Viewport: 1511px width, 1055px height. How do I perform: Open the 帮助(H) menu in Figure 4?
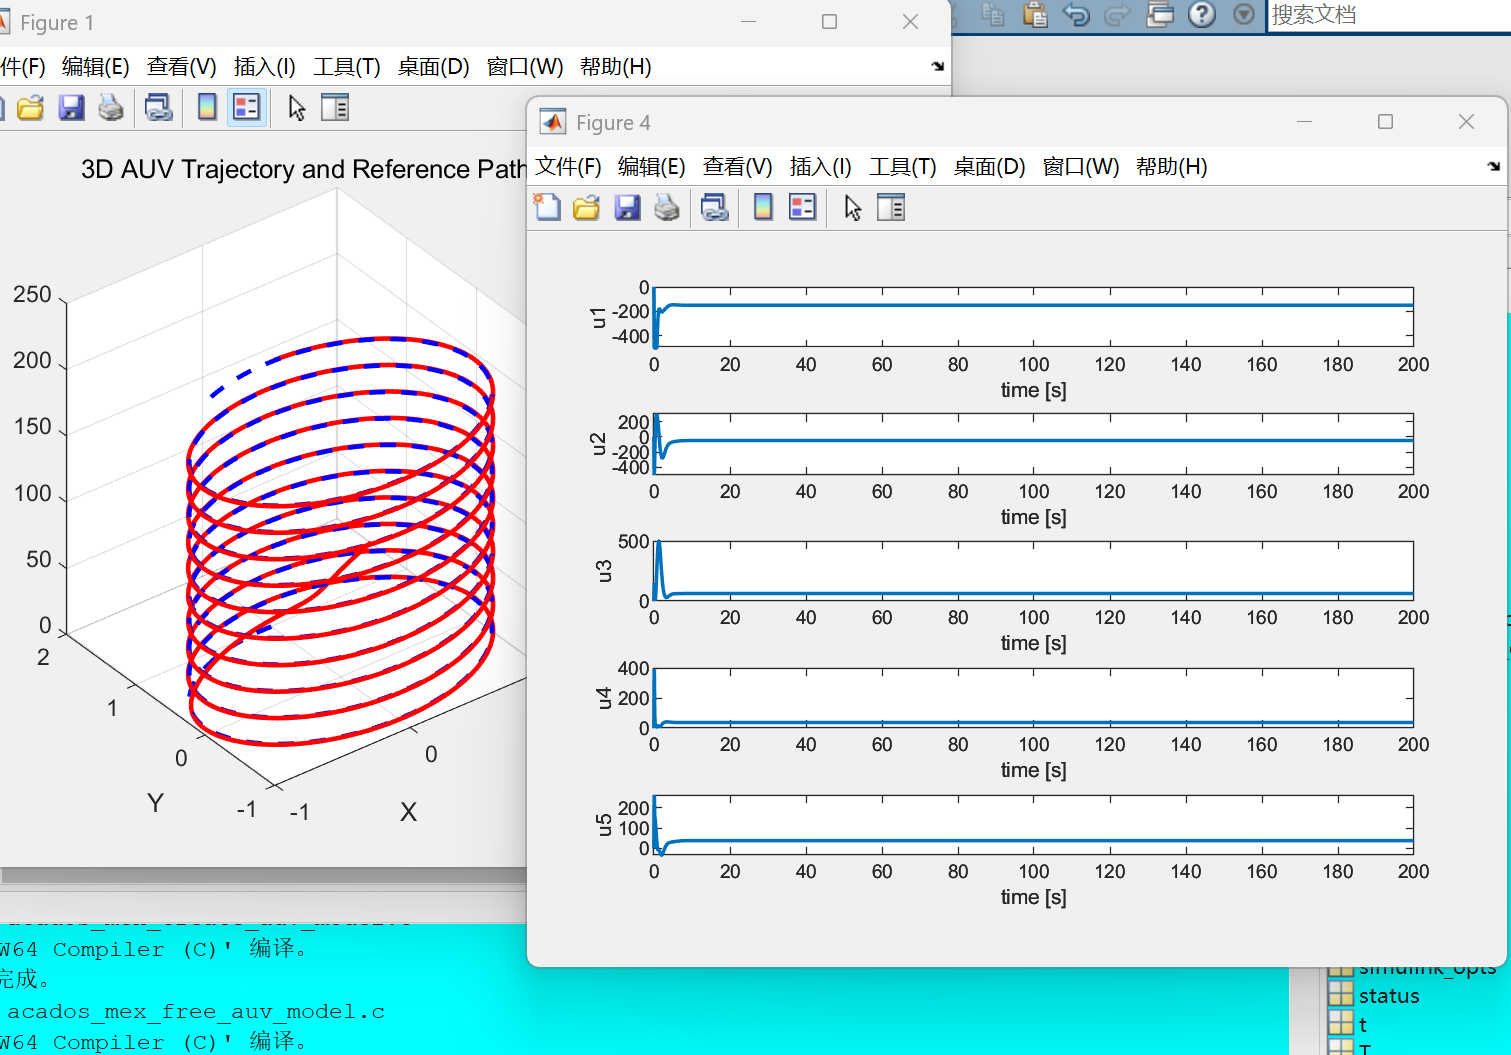click(x=1172, y=166)
